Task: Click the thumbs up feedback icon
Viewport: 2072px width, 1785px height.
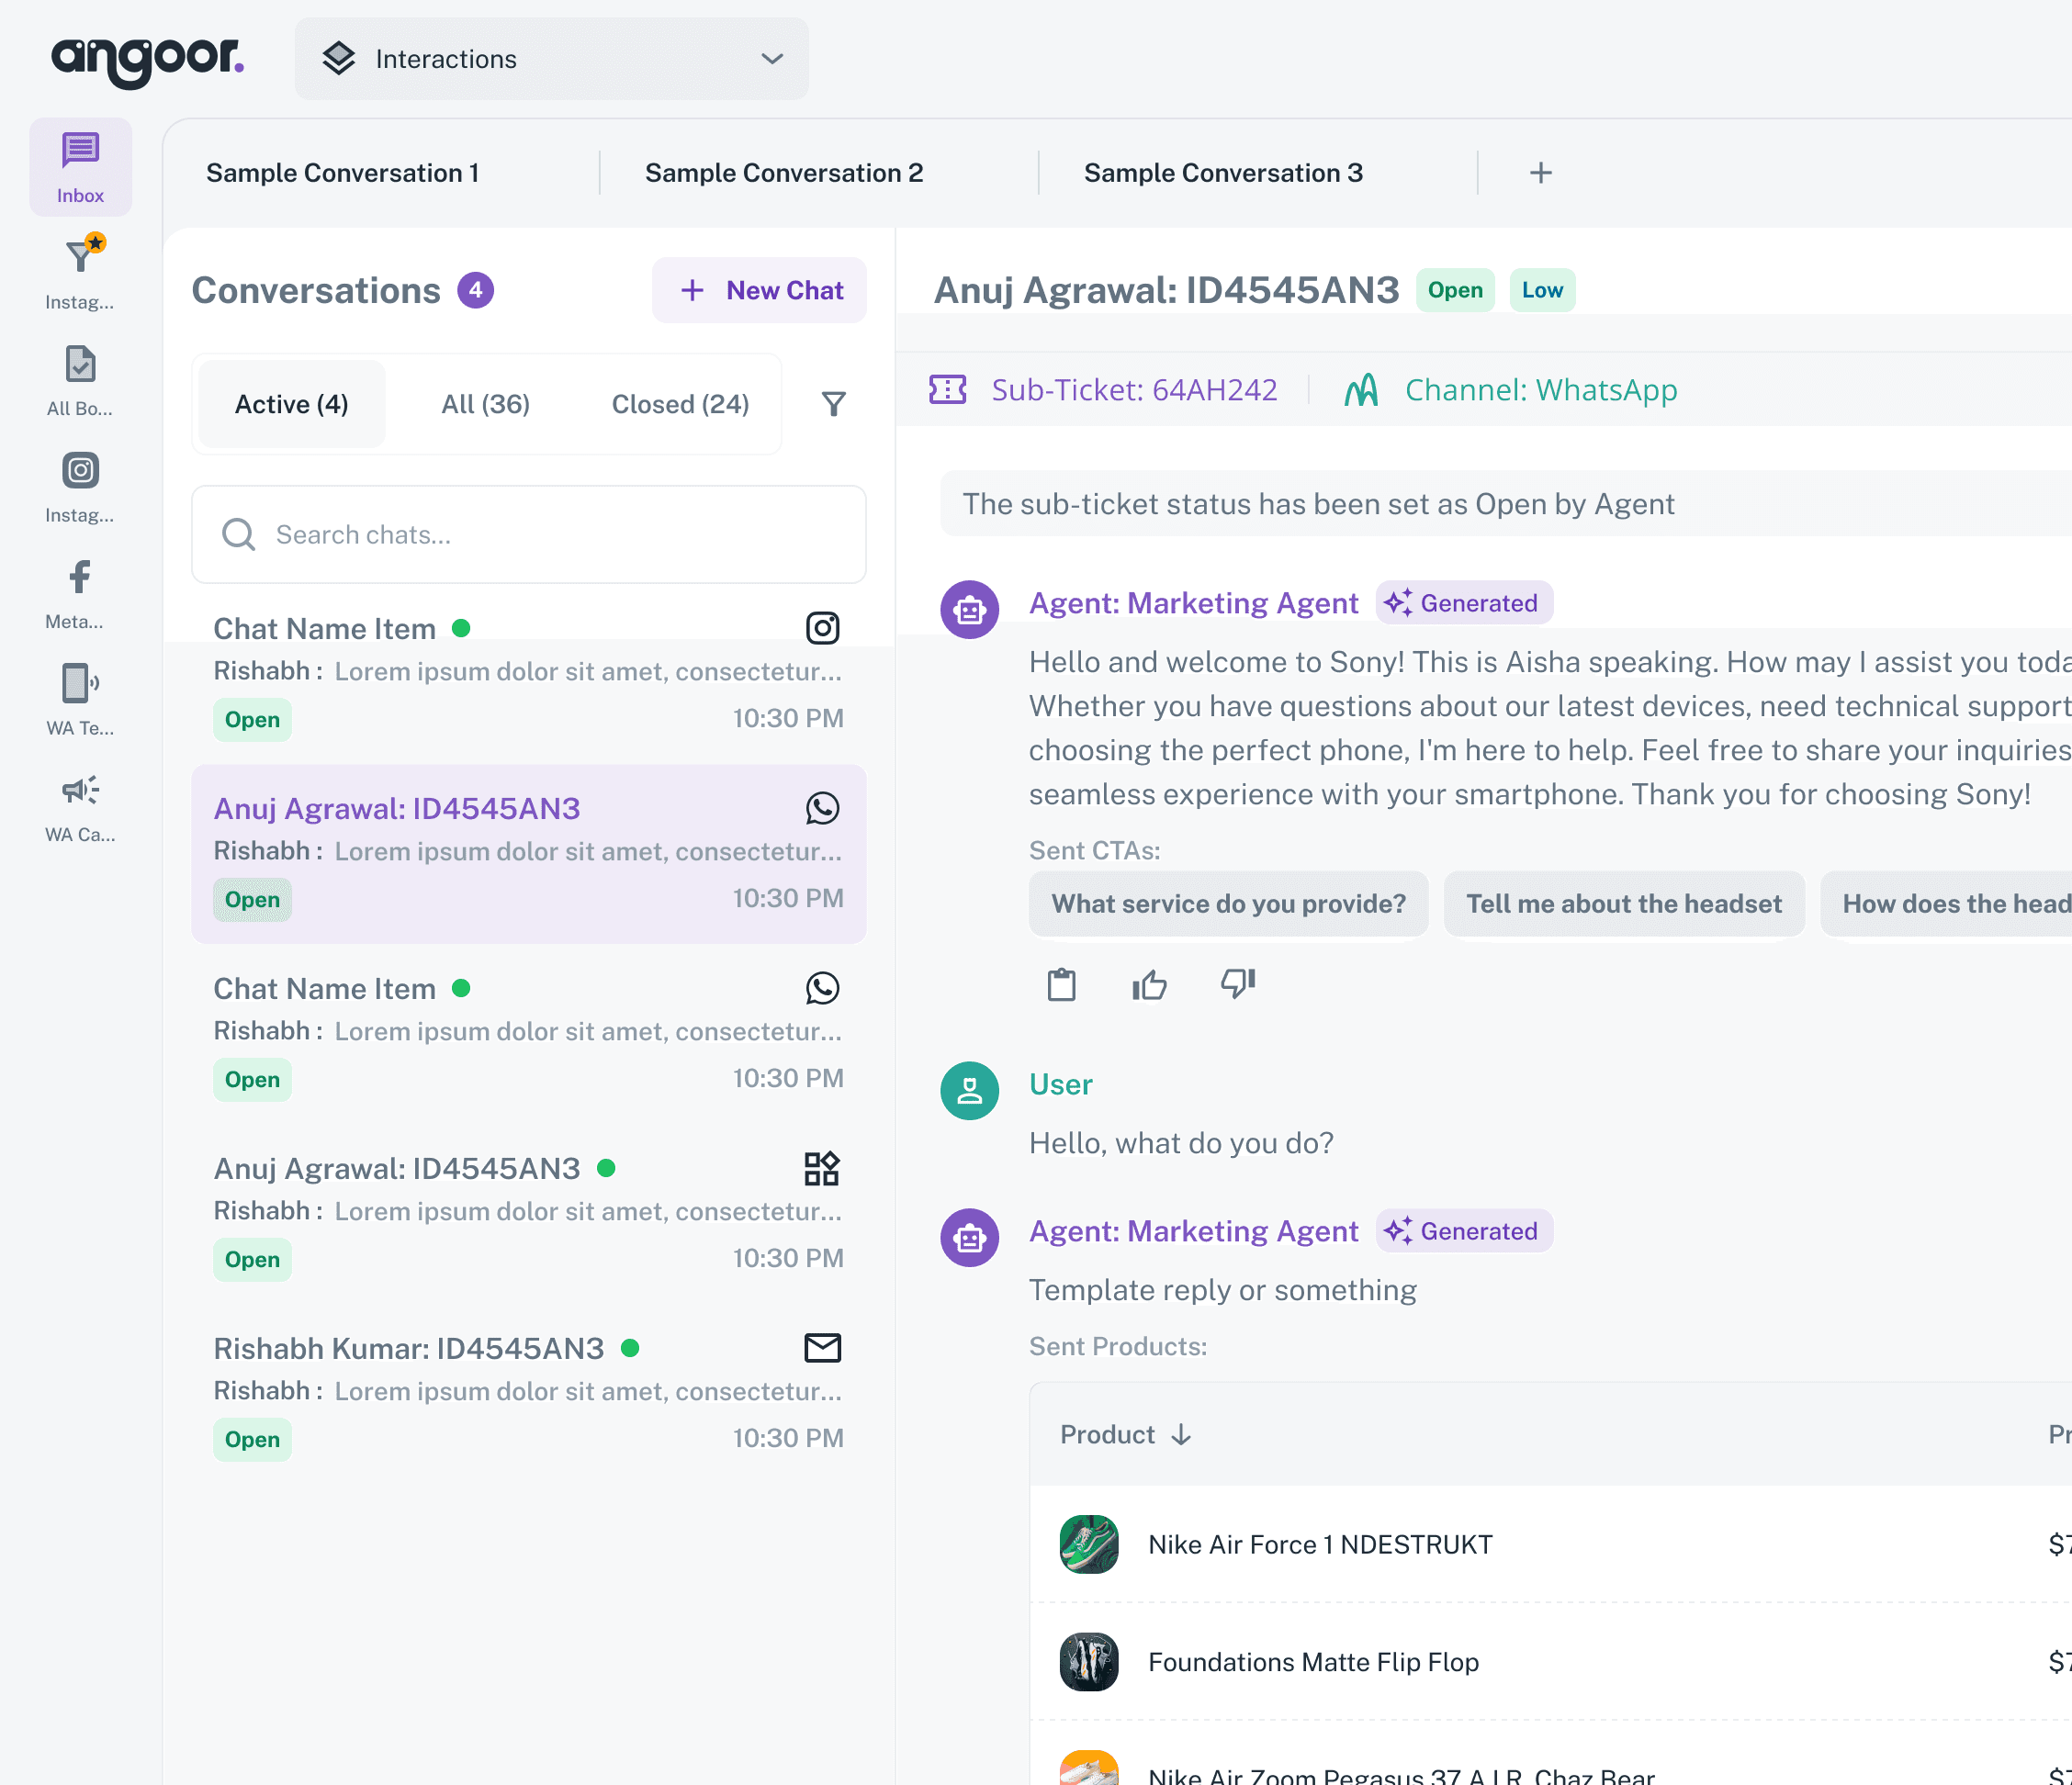Action: coord(1149,985)
